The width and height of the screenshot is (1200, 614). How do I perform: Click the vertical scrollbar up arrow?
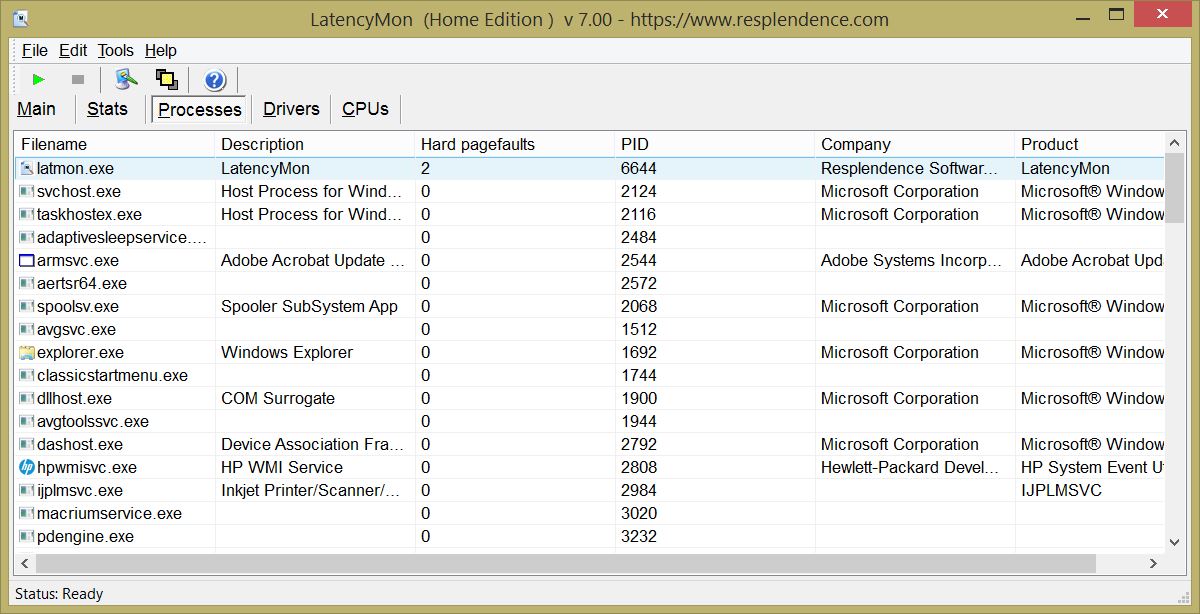pyautogui.click(x=1175, y=143)
